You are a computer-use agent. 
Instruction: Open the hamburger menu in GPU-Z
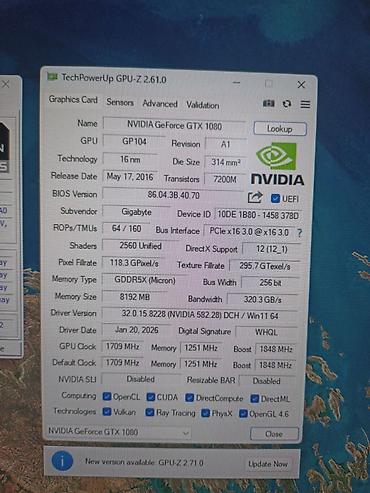pyautogui.click(x=305, y=104)
